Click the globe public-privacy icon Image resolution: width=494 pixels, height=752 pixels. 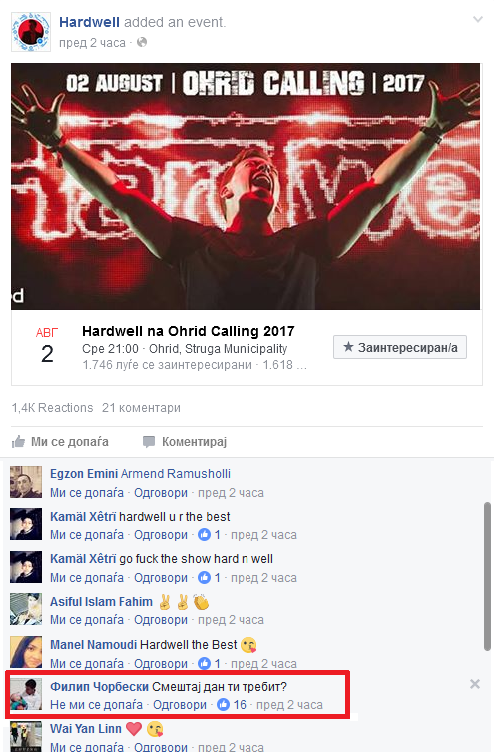141,43
